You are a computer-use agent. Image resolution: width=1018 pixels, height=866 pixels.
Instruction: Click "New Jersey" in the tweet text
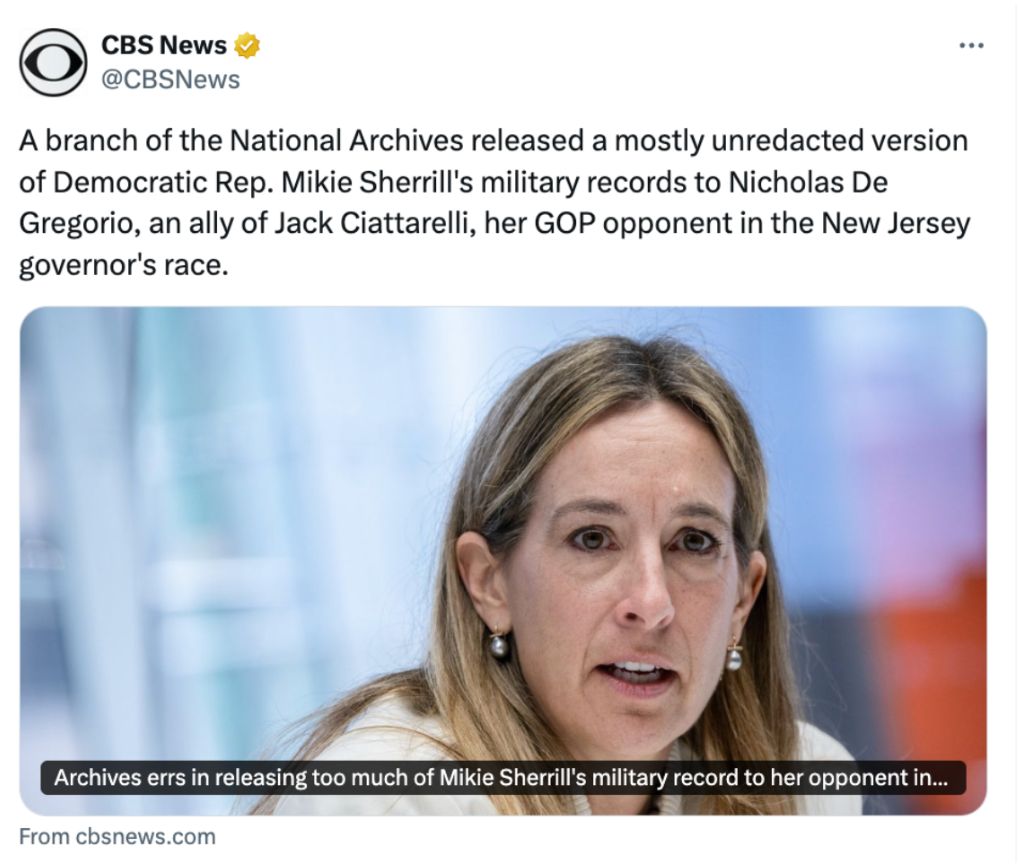(x=895, y=226)
